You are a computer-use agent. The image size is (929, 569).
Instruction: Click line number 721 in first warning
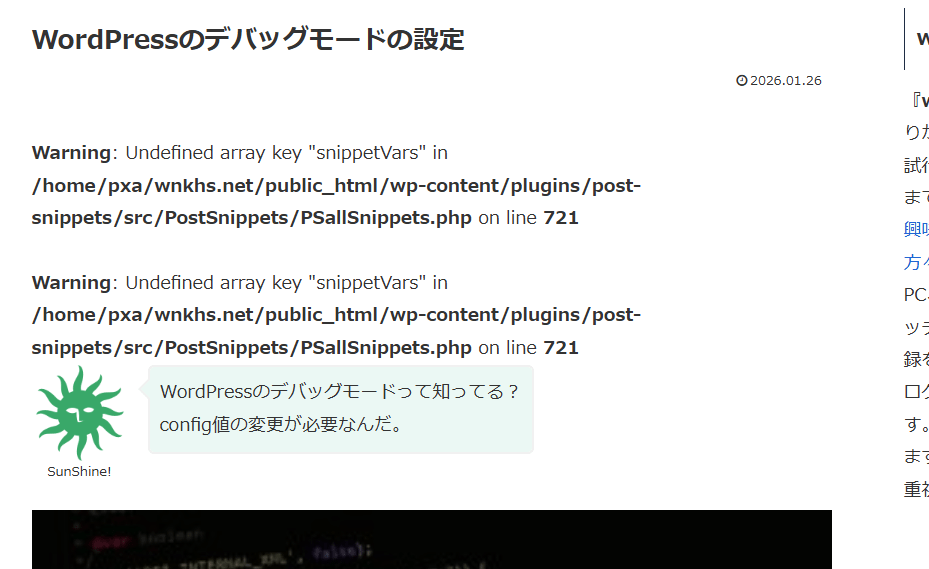coord(560,218)
